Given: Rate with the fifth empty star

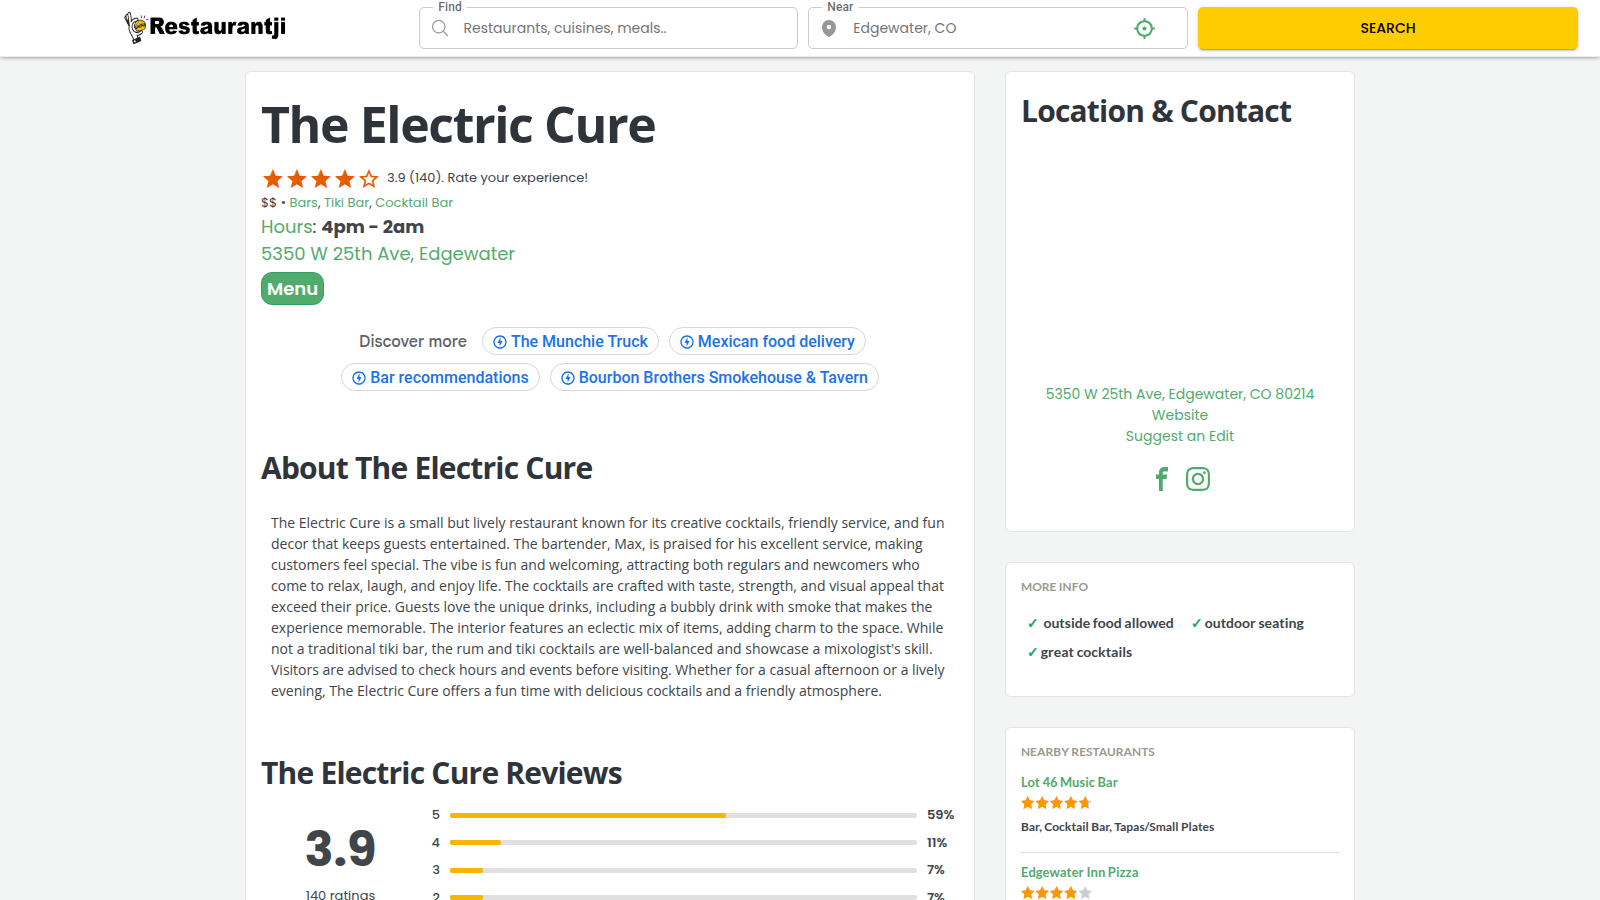Looking at the screenshot, I should point(369,179).
